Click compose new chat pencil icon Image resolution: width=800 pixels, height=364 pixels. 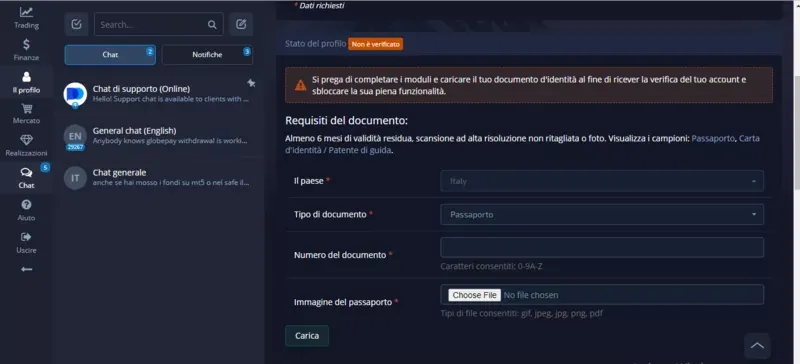click(x=241, y=25)
